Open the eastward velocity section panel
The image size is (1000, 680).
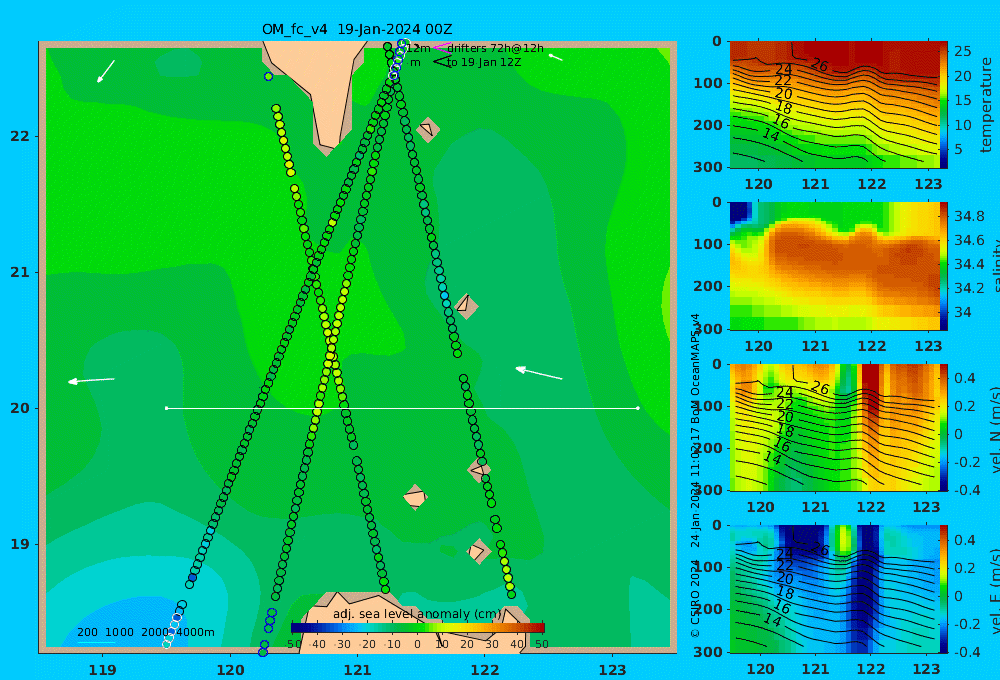pyautogui.click(x=834, y=589)
